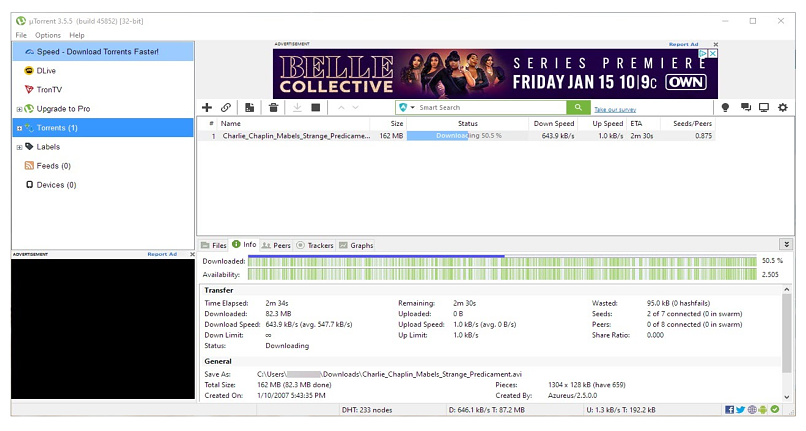Click Report Ad link above sidebar ad

coord(162,254)
